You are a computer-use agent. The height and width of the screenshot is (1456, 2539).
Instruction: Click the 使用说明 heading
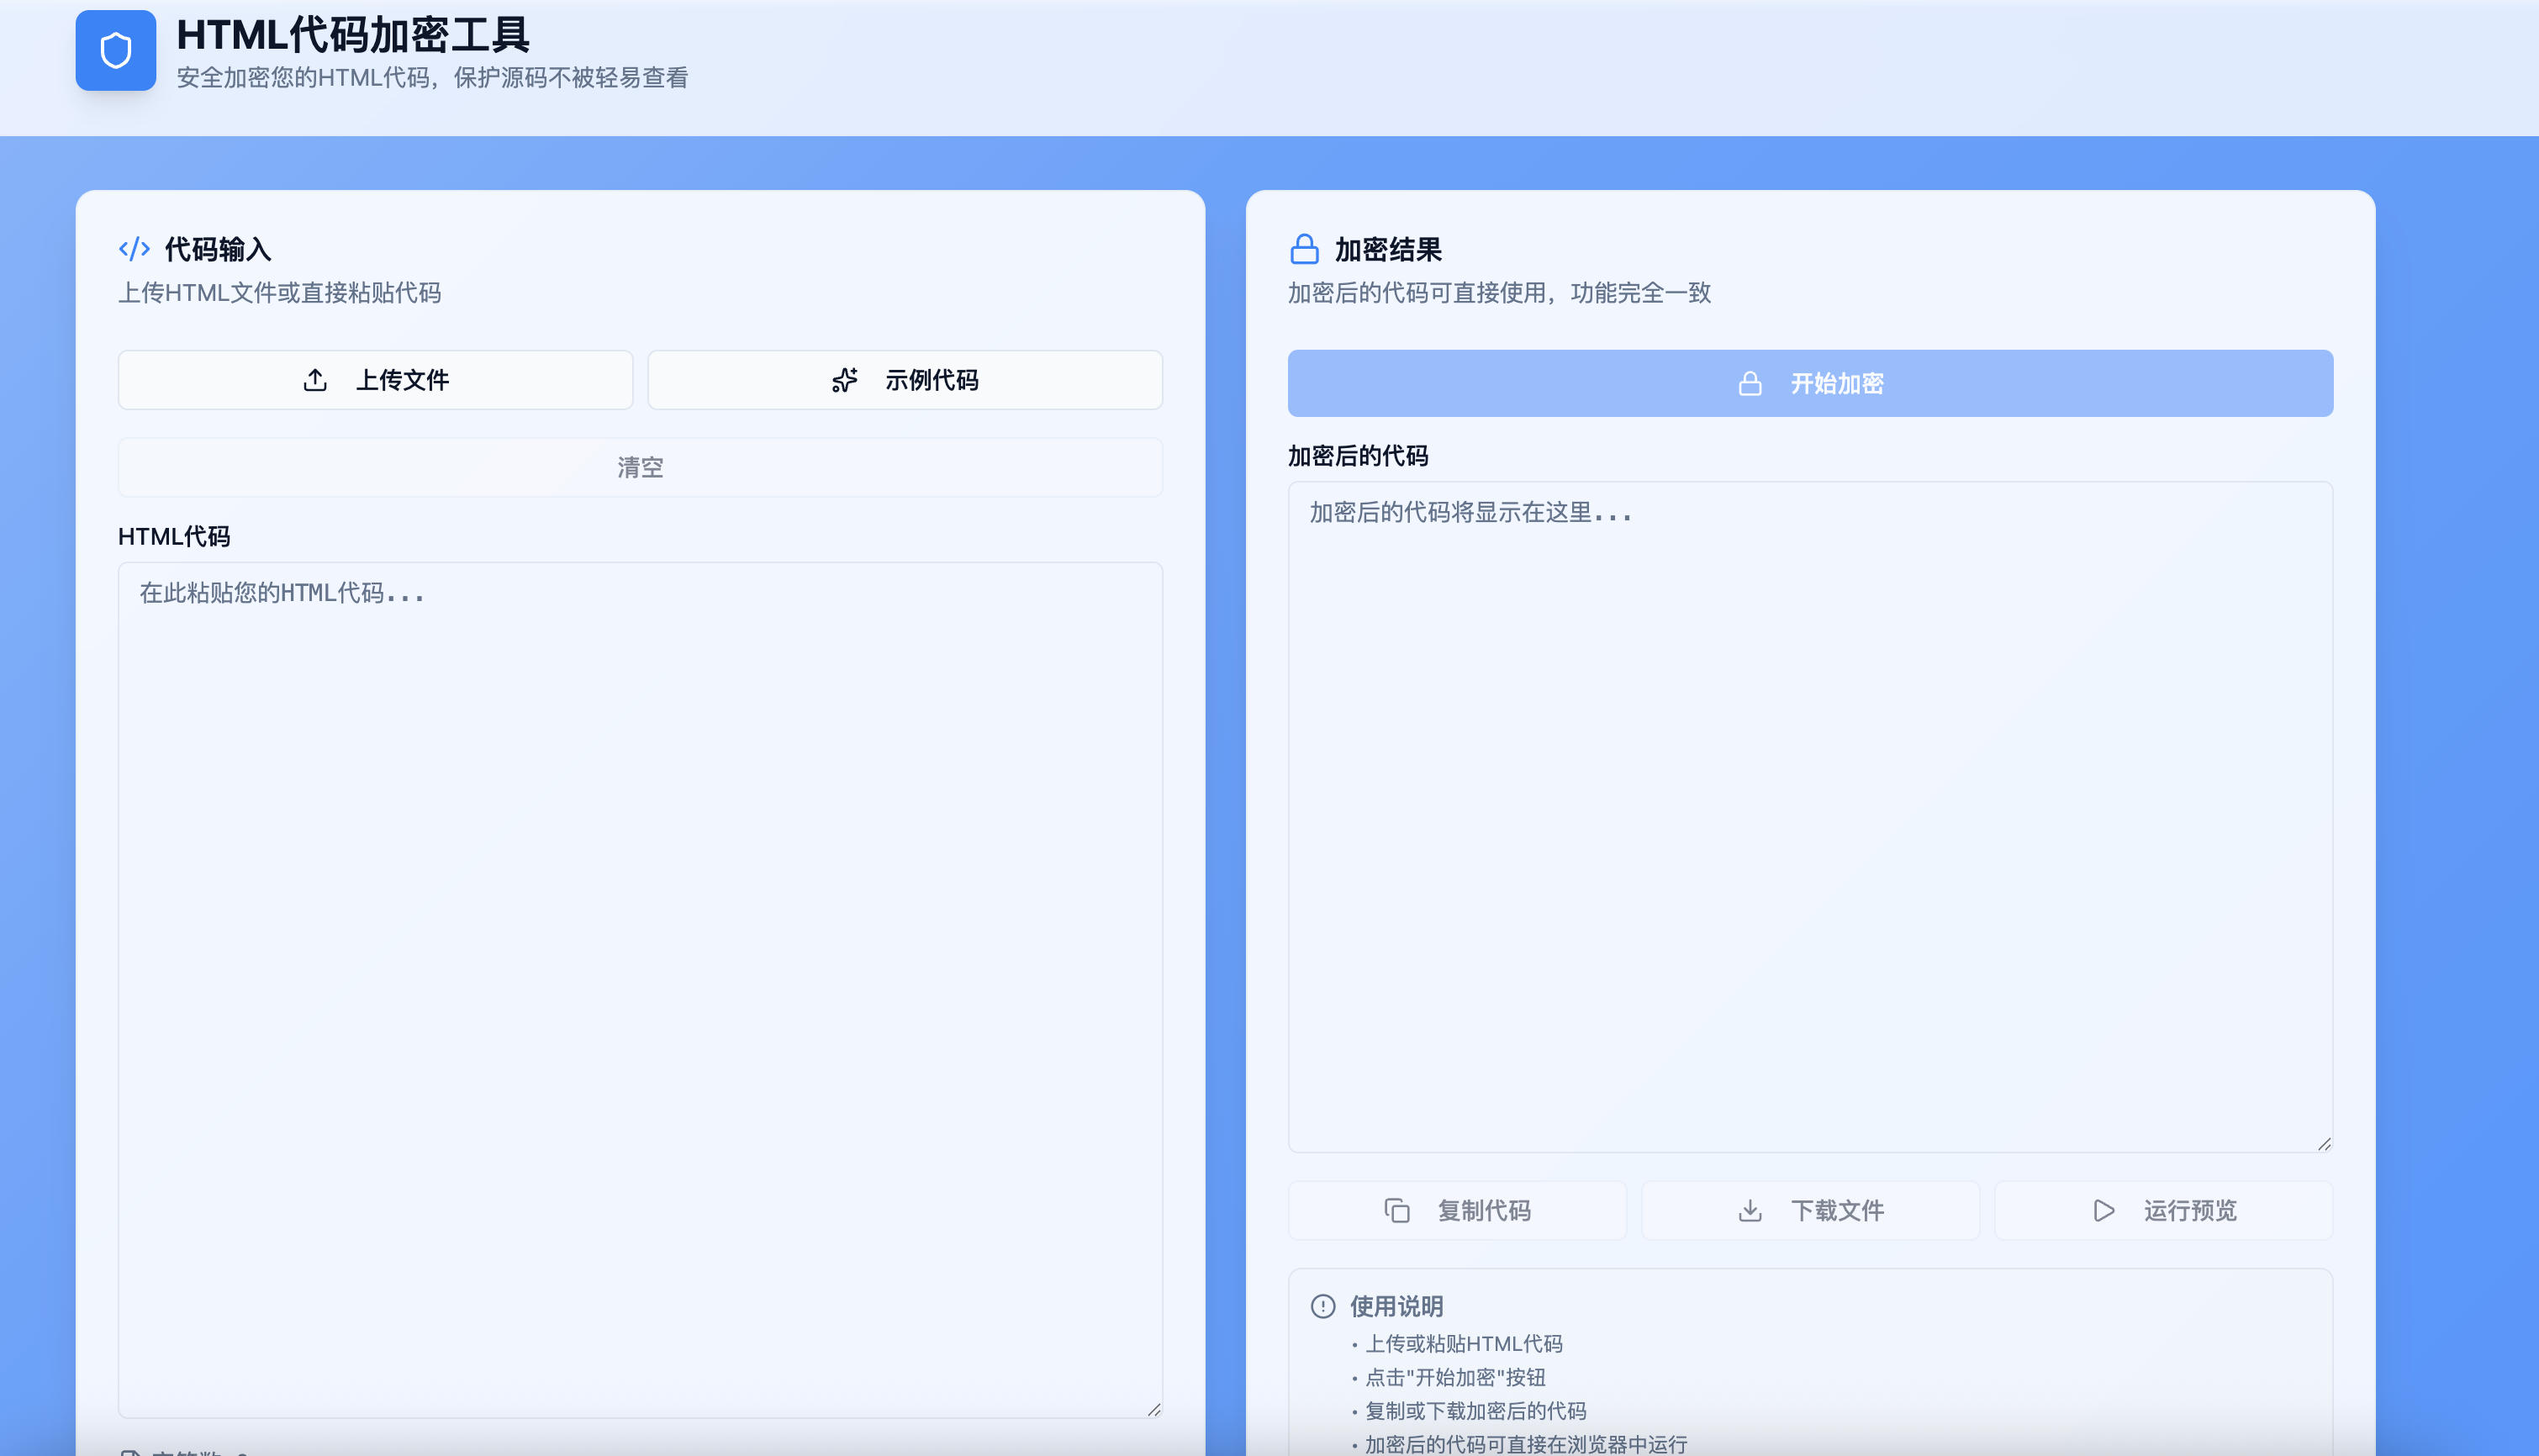[x=1396, y=1306]
